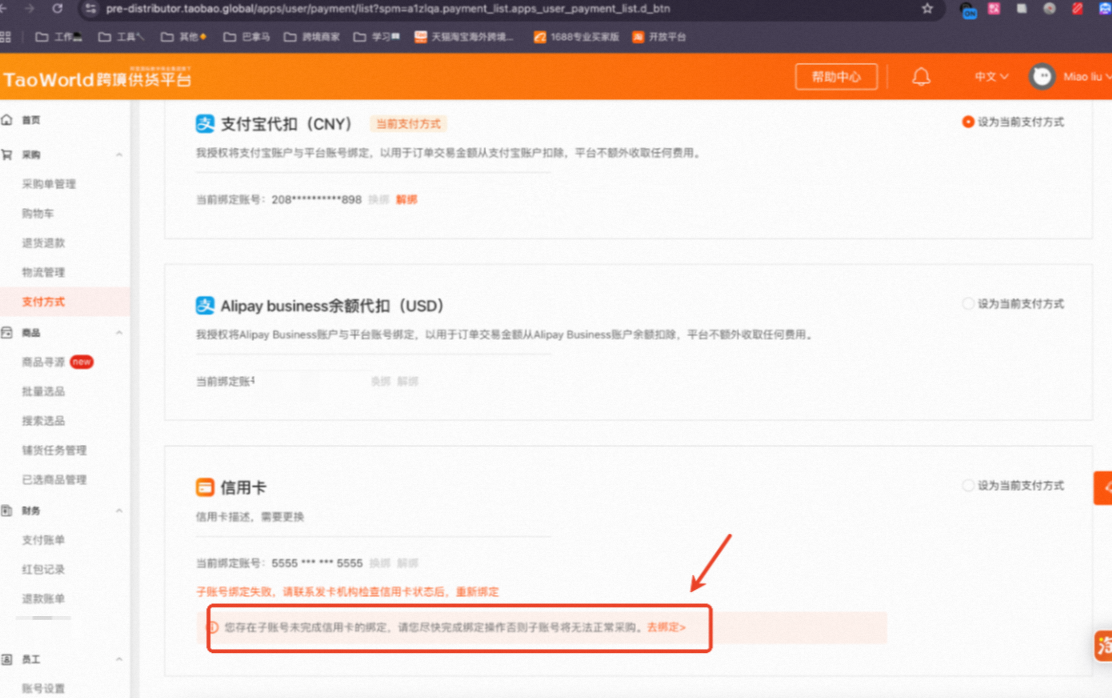This screenshot has width=1112, height=698.
Task: Open the red paperclip extension icon
Action: point(1077,9)
